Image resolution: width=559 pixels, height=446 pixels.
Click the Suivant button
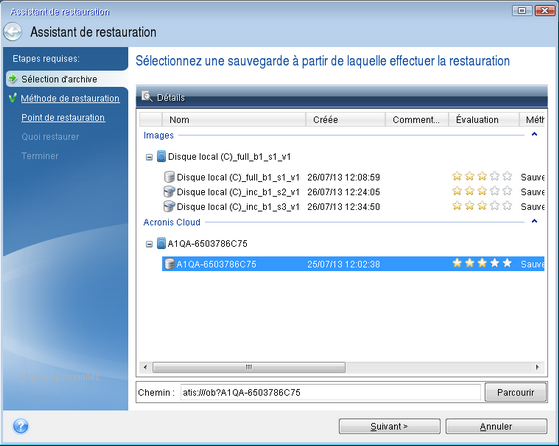[389, 426]
